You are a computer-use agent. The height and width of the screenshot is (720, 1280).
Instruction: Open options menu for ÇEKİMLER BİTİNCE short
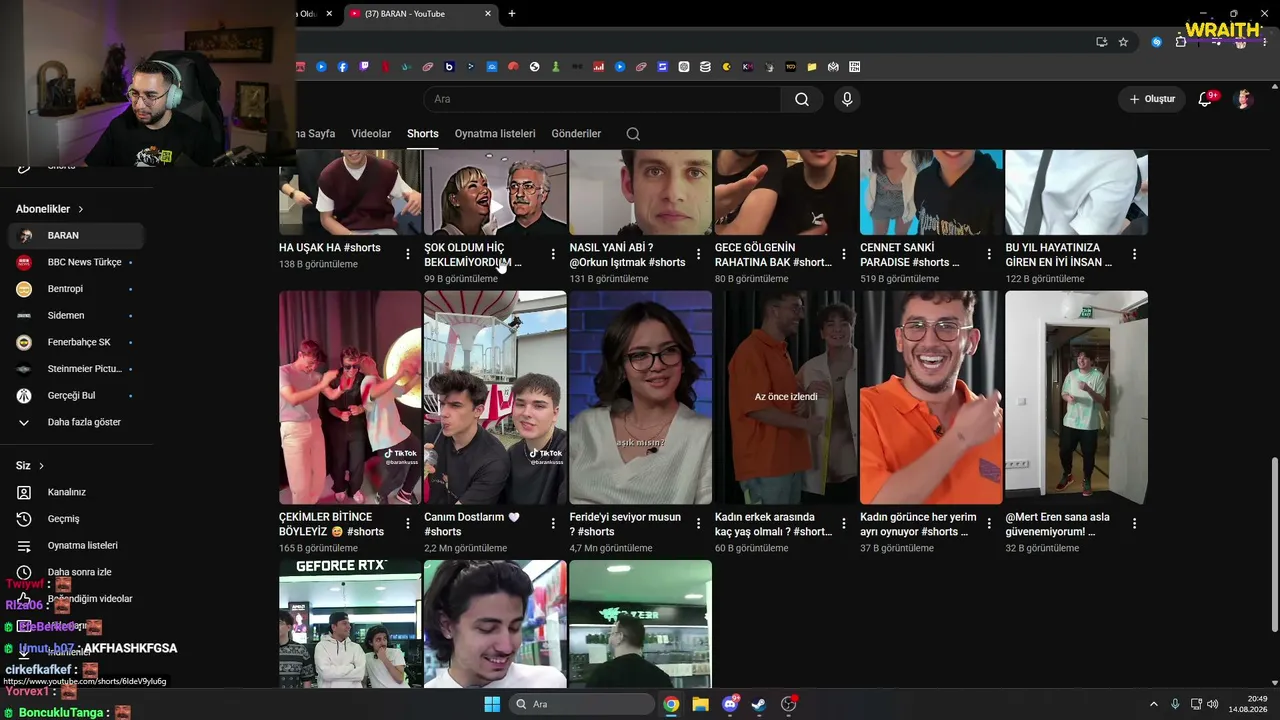(x=407, y=523)
